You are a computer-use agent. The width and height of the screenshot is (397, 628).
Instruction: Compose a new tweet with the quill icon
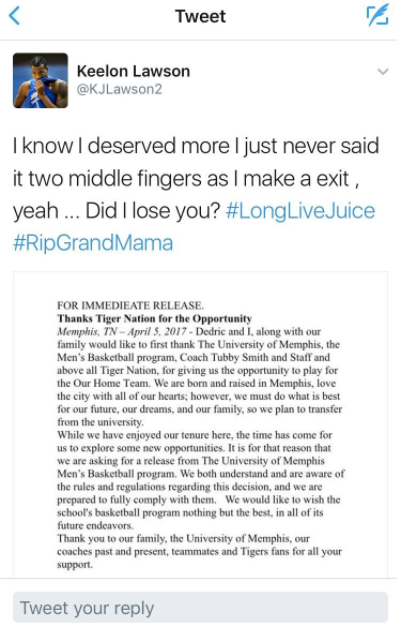click(377, 15)
